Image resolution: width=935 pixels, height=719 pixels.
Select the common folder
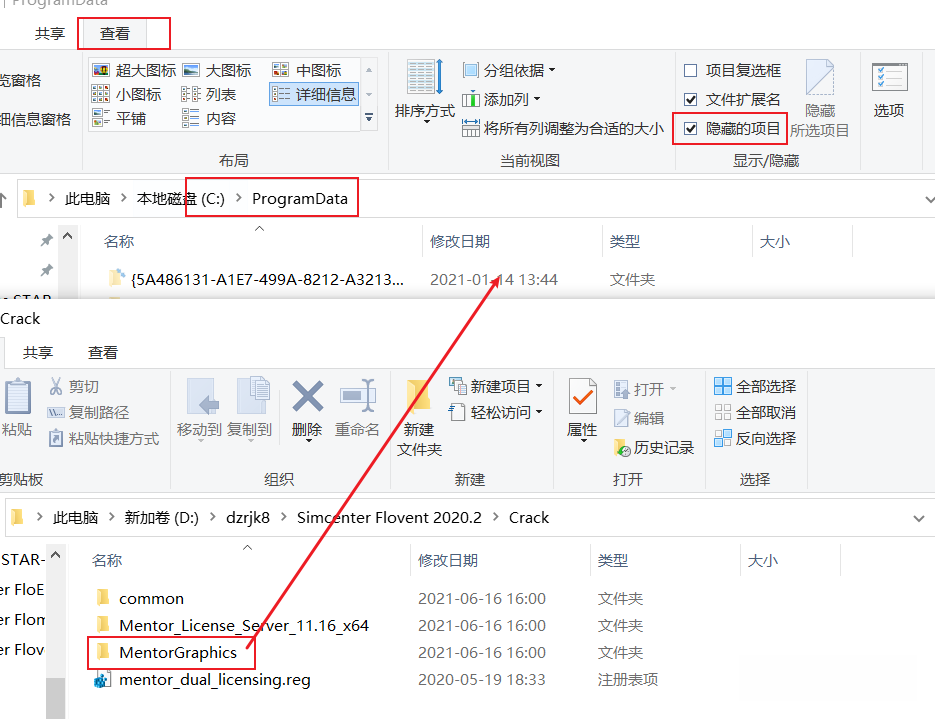(140, 598)
